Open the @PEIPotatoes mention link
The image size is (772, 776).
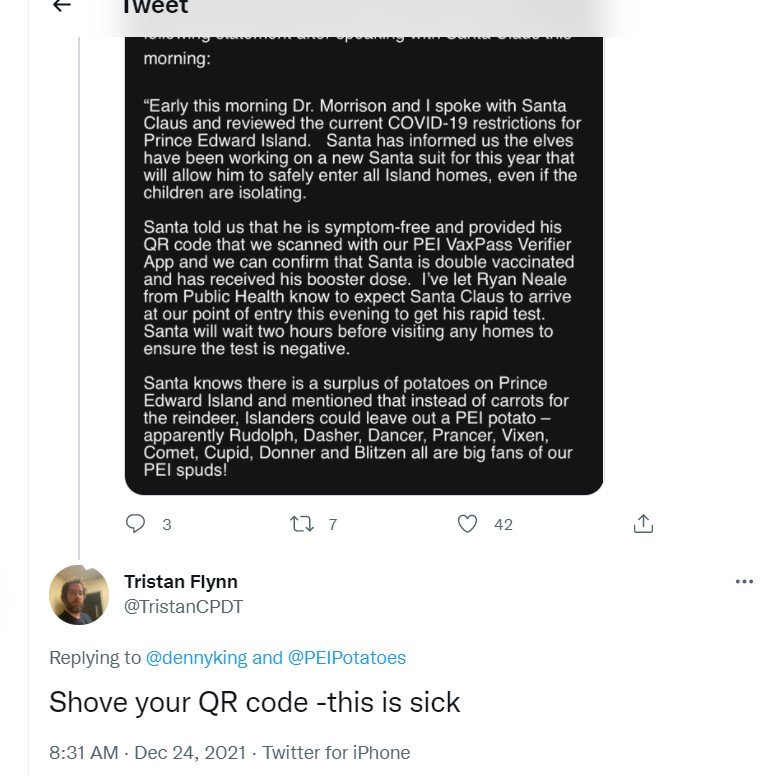pos(347,657)
